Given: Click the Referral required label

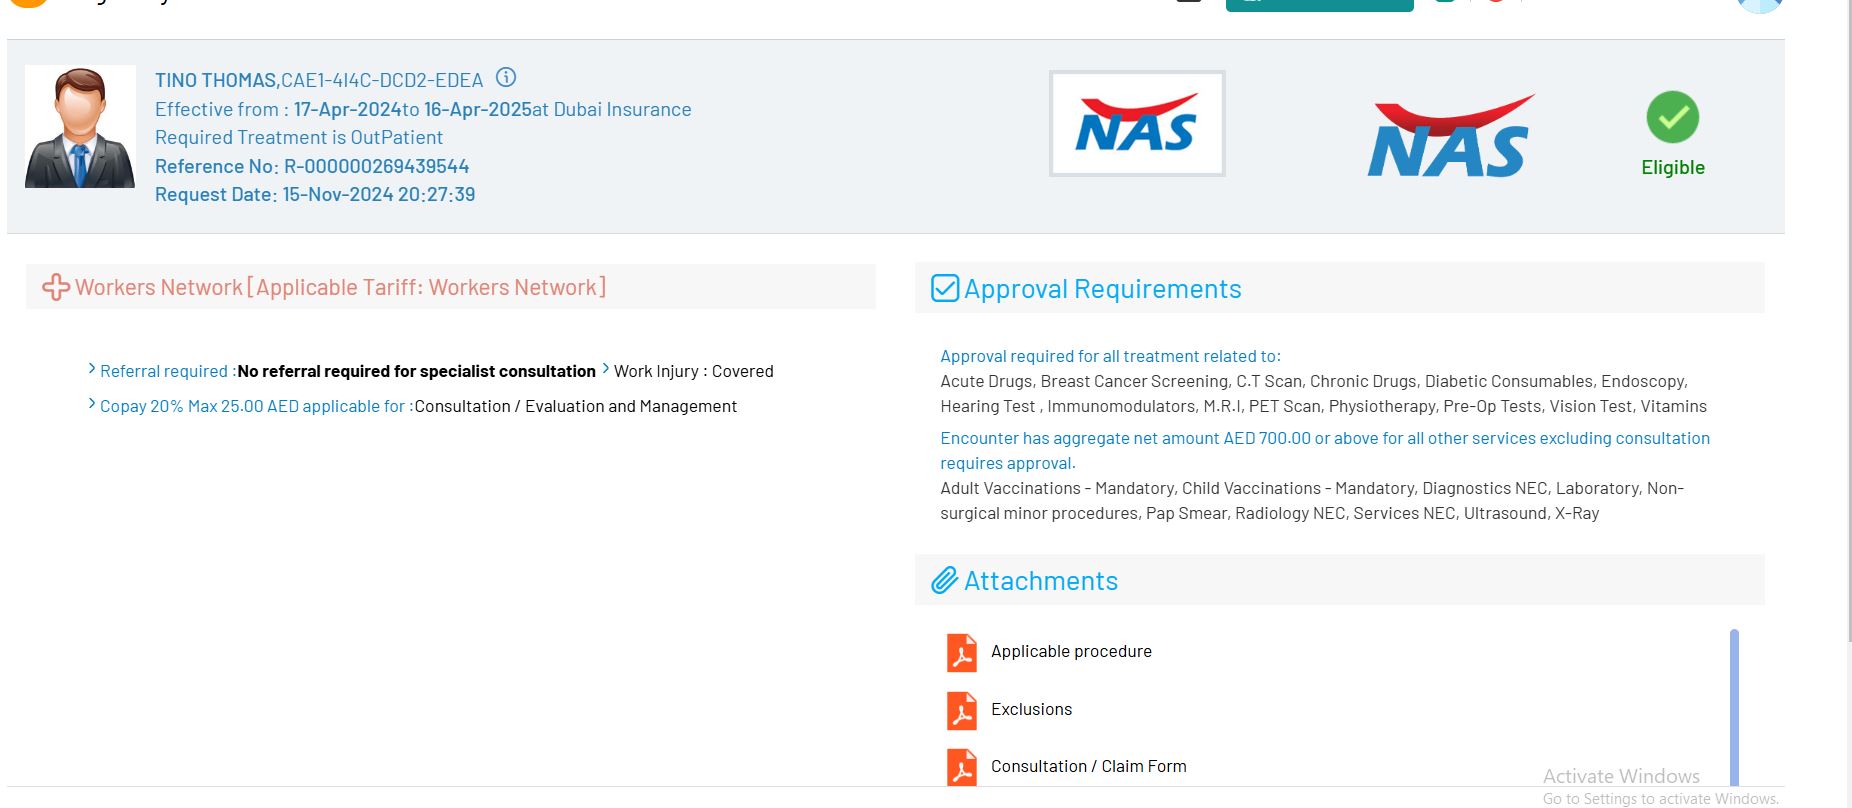Looking at the screenshot, I should click(x=168, y=371).
